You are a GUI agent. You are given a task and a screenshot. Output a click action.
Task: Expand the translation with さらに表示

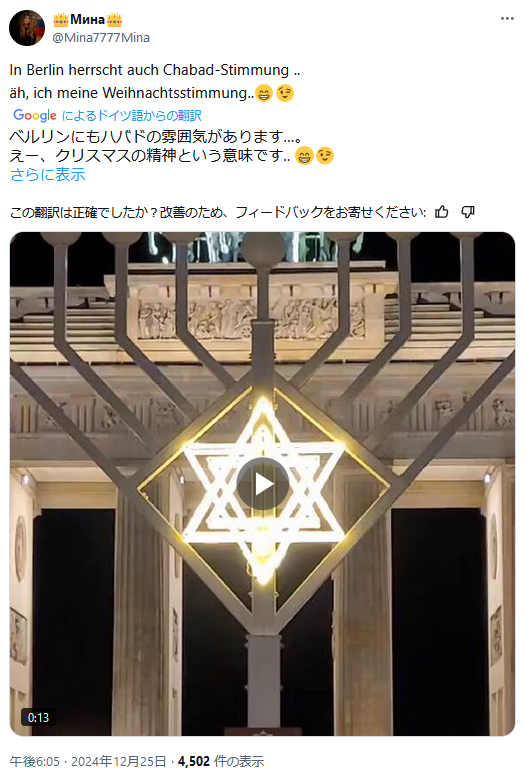pos(48,175)
